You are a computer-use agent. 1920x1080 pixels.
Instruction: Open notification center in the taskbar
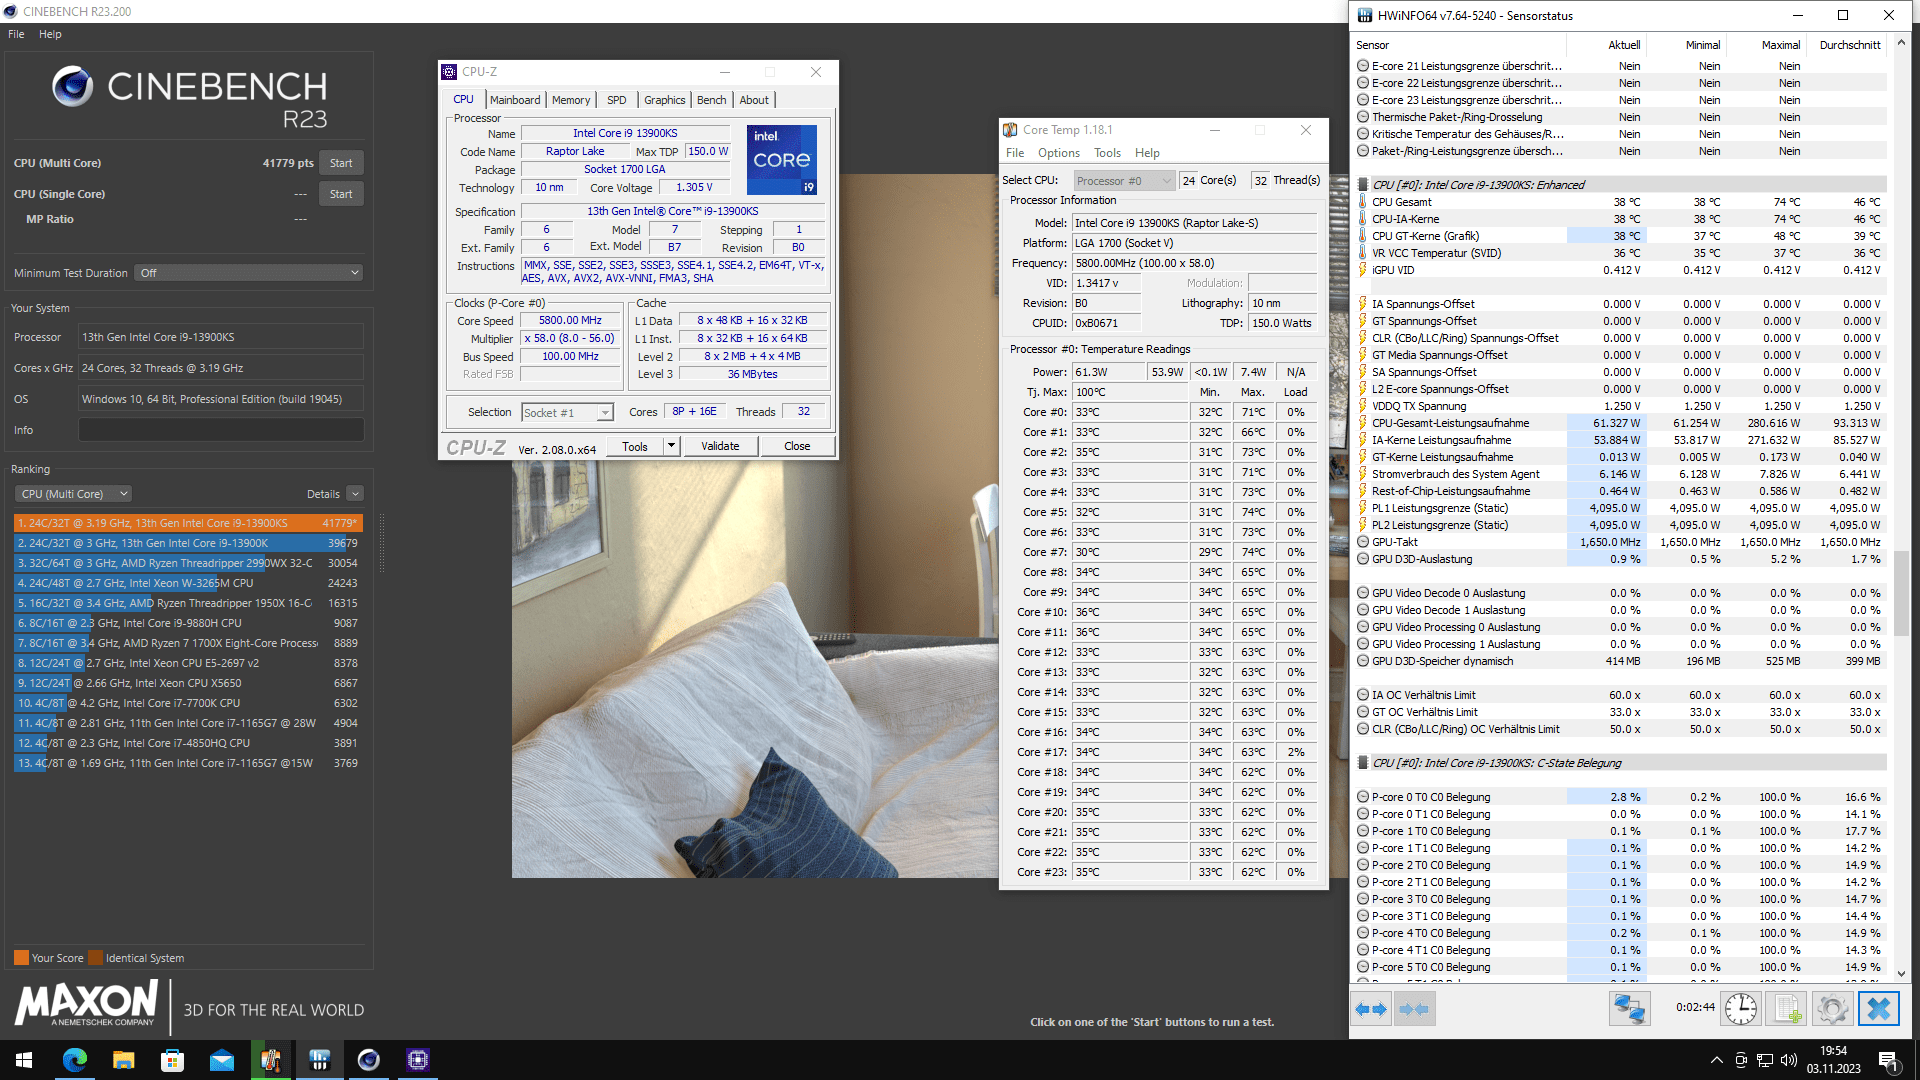(1888, 1060)
